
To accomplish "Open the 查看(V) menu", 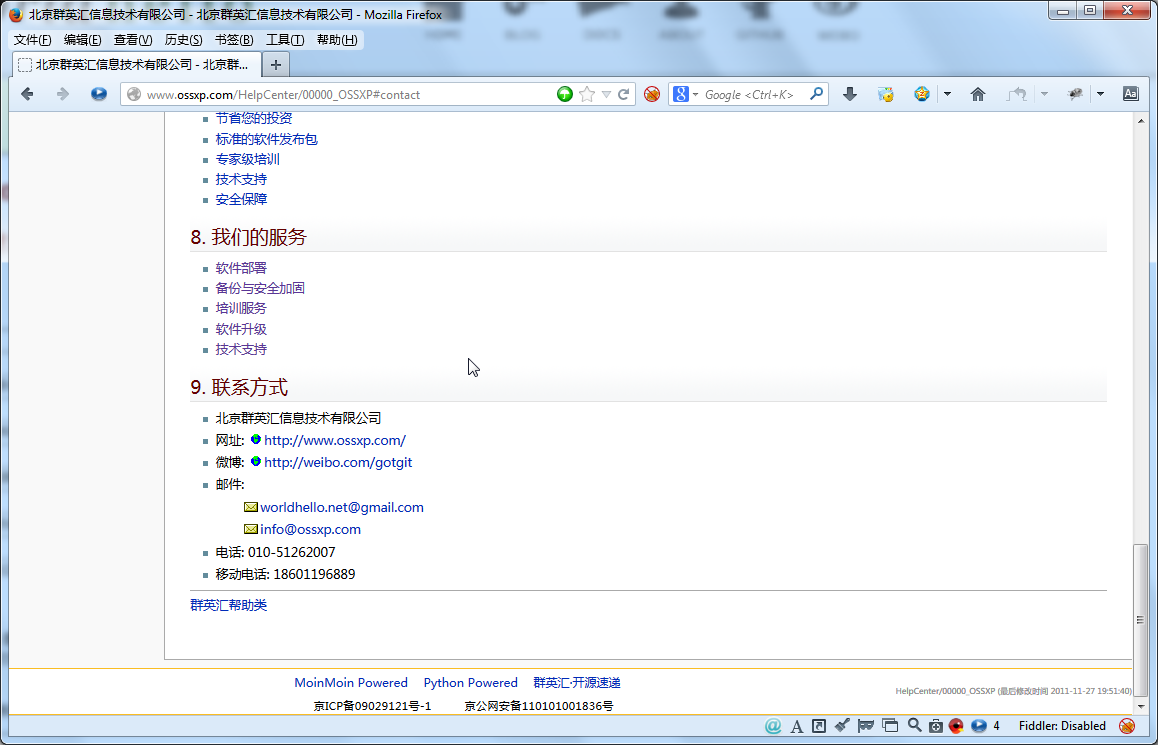I will [x=133, y=40].
